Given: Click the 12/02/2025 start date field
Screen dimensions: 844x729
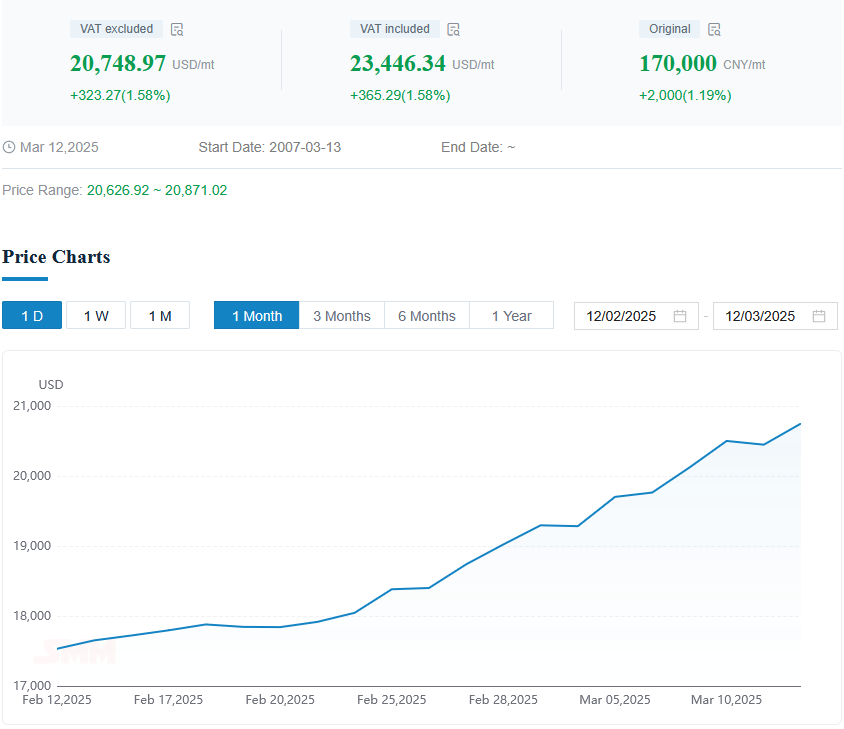Looking at the screenshot, I should point(622,316).
